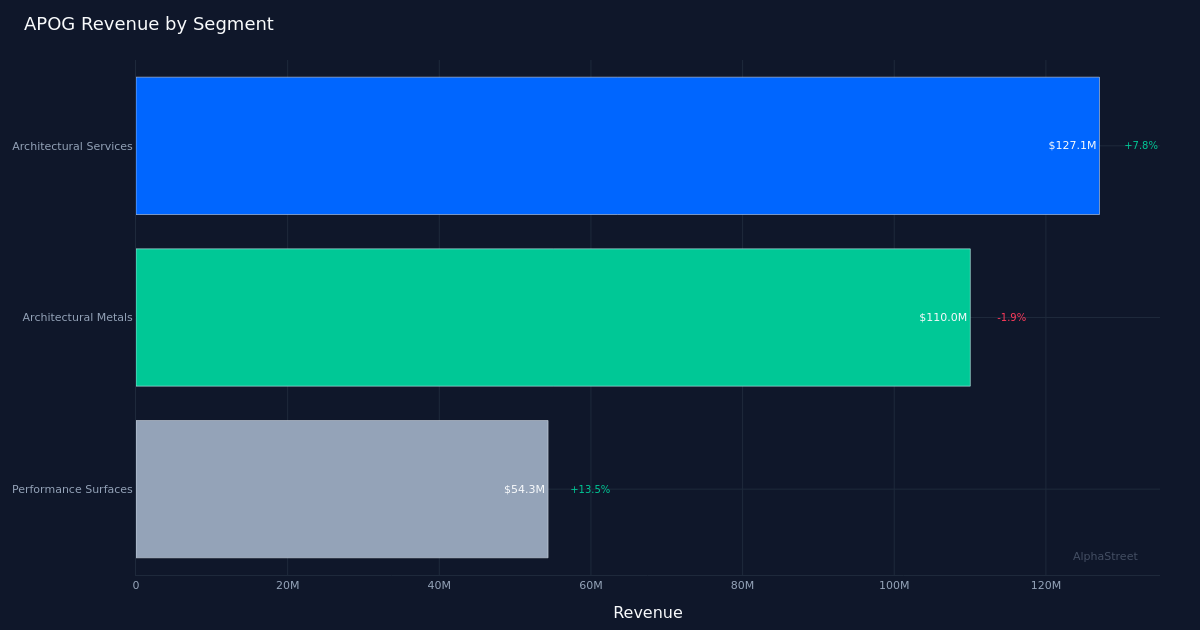
Task: Click the +13.5% growth indicator
Action: click(590, 490)
